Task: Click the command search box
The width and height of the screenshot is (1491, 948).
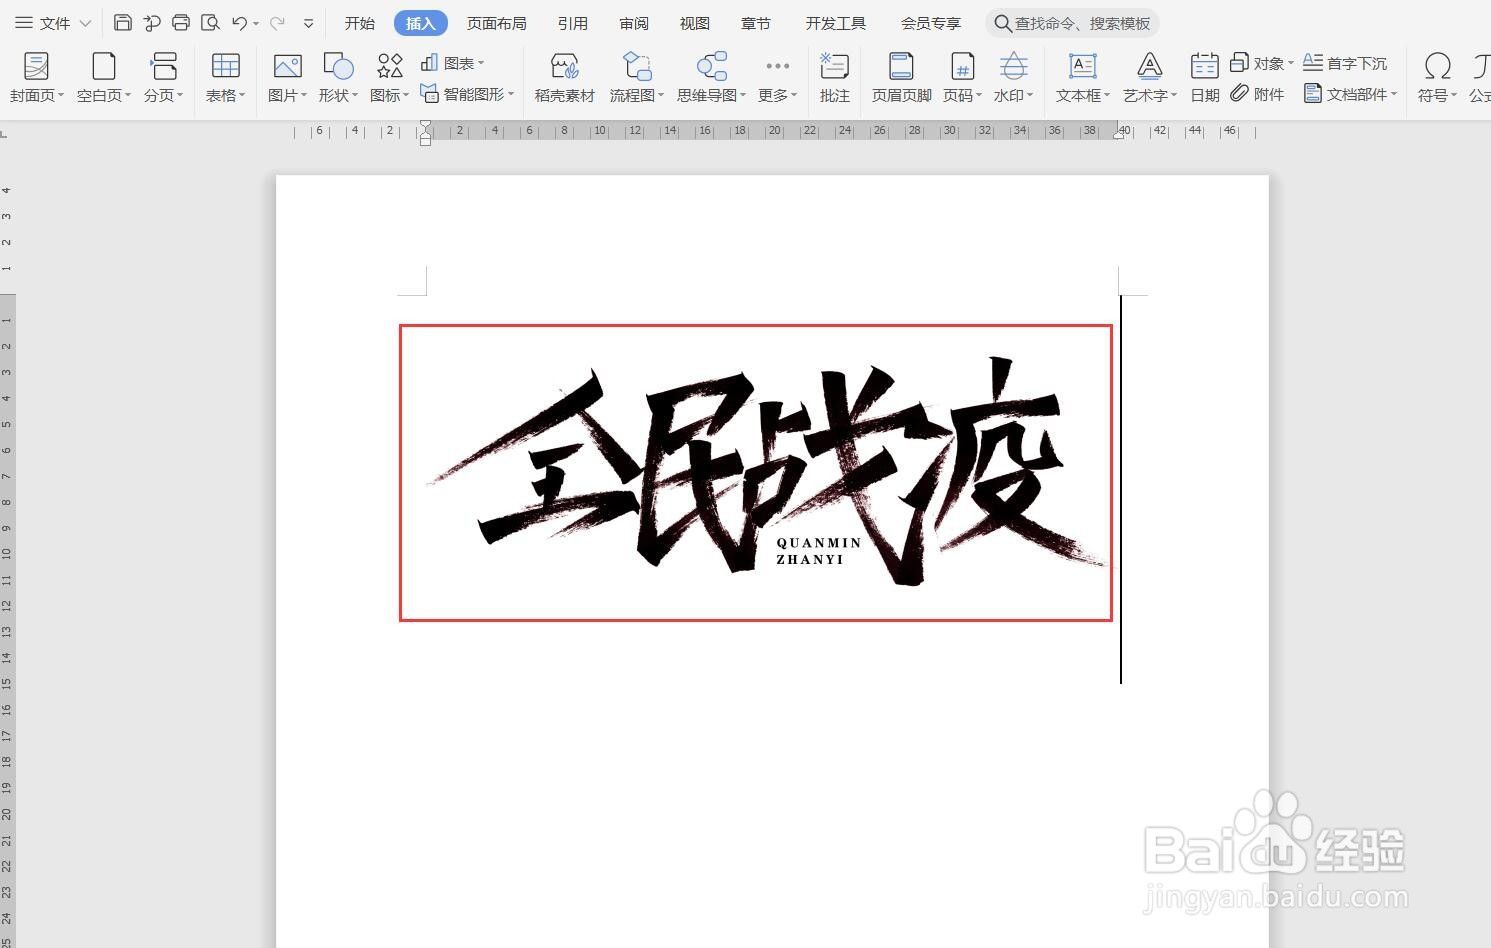Action: [x=1072, y=23]
